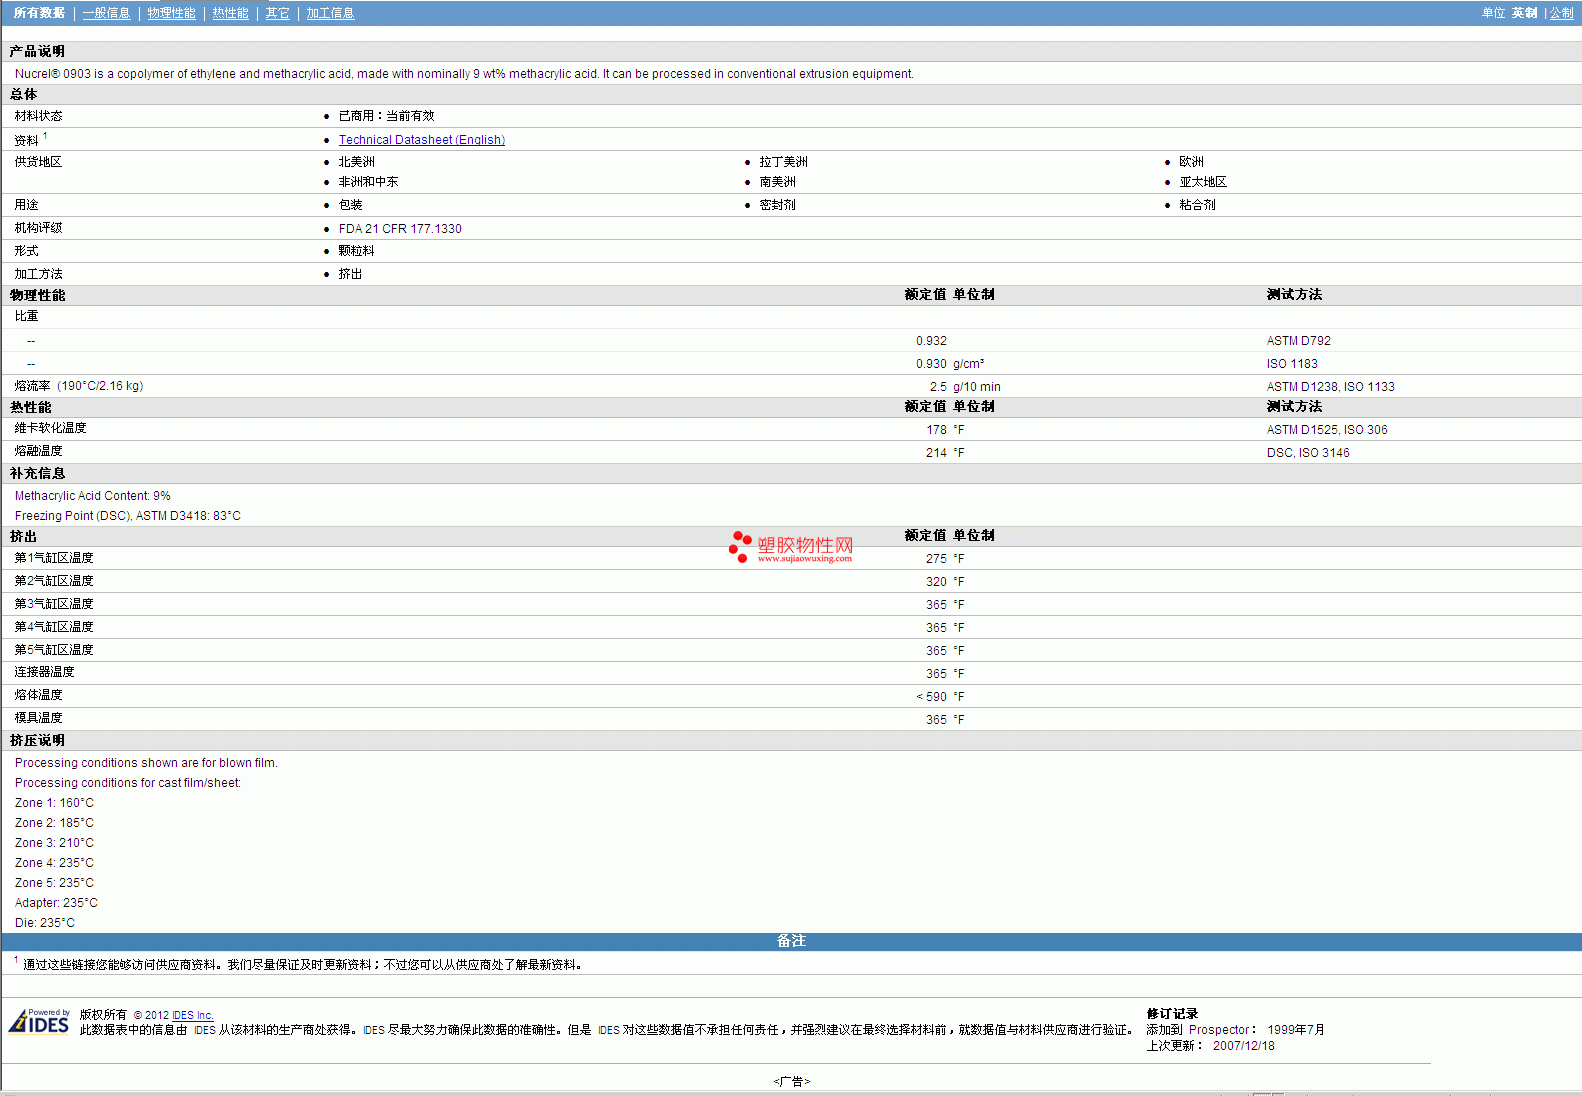Click the 产品说明 section header
1582x1096 pixels.
click(37, 51)
